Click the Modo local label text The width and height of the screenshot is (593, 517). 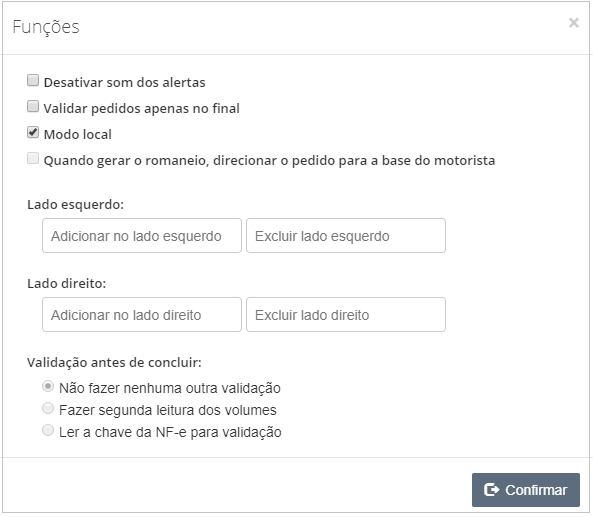click(78, 135)
